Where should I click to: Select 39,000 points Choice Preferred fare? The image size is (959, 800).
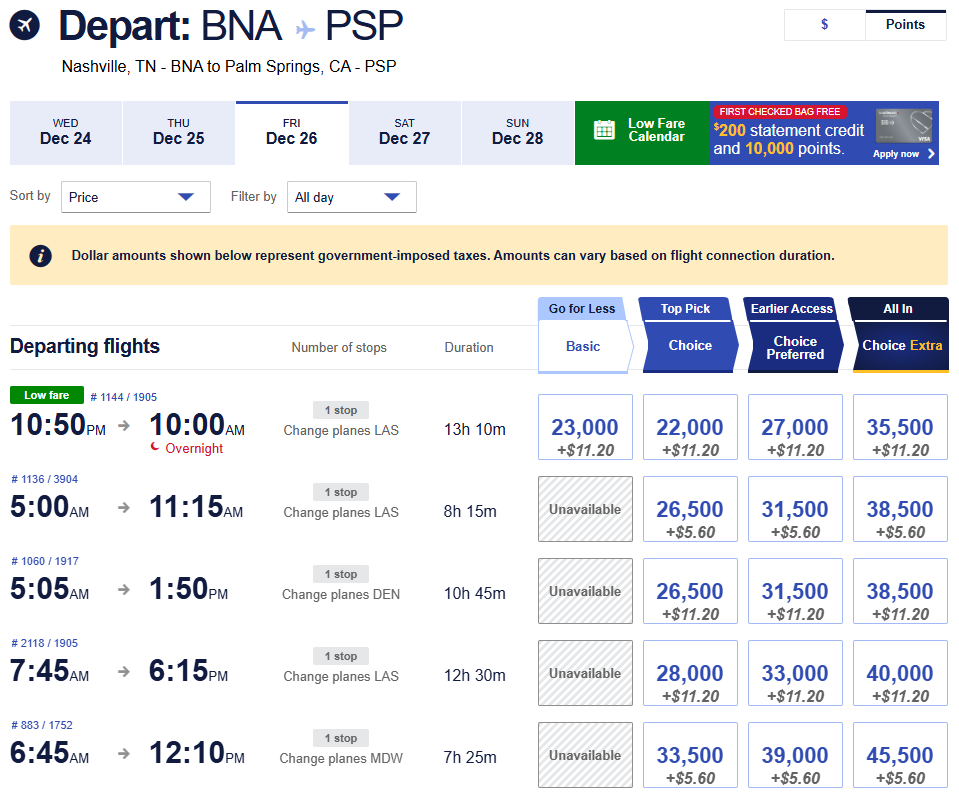(795, 755)
